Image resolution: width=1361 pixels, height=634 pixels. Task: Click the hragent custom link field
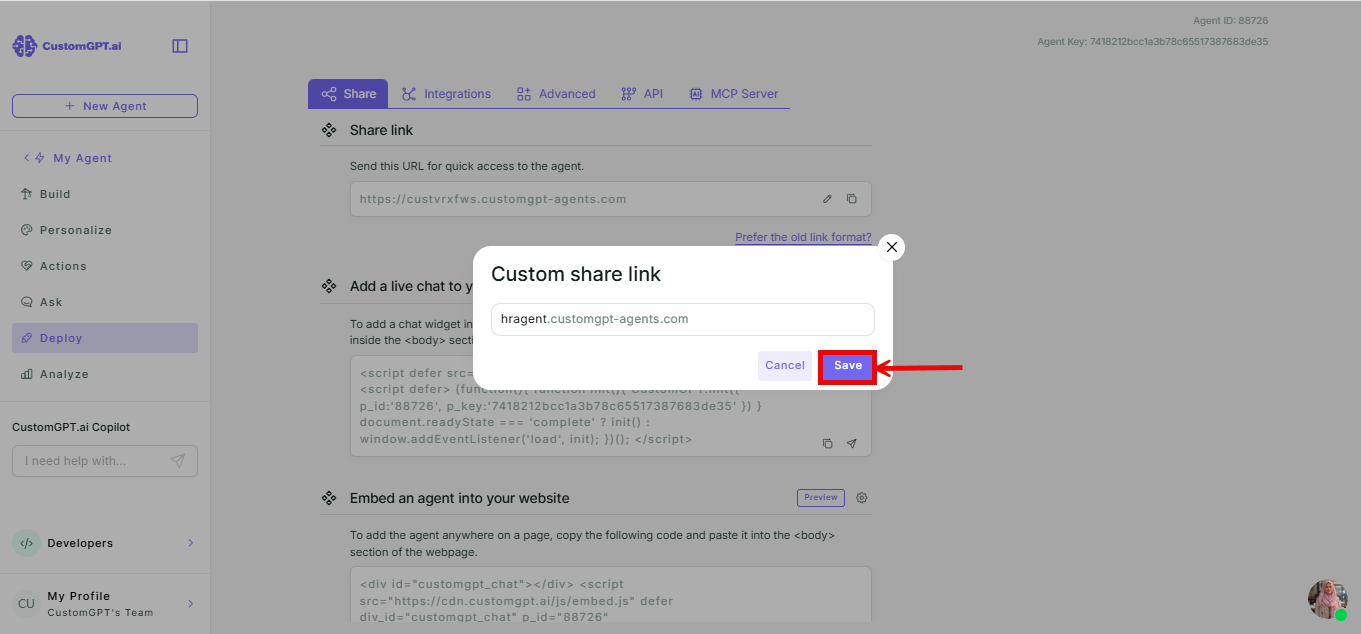[683, 319]
